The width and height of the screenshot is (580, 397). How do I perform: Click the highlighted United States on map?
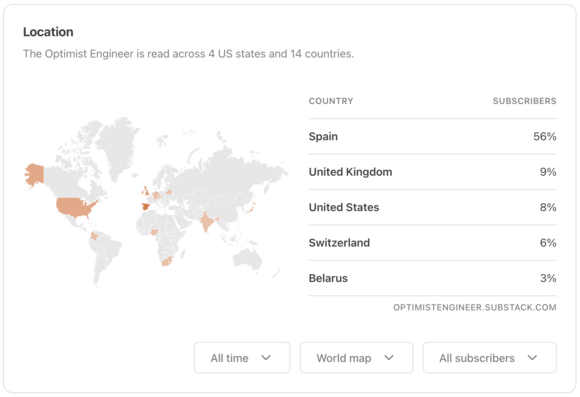click(x=74, y=207)
